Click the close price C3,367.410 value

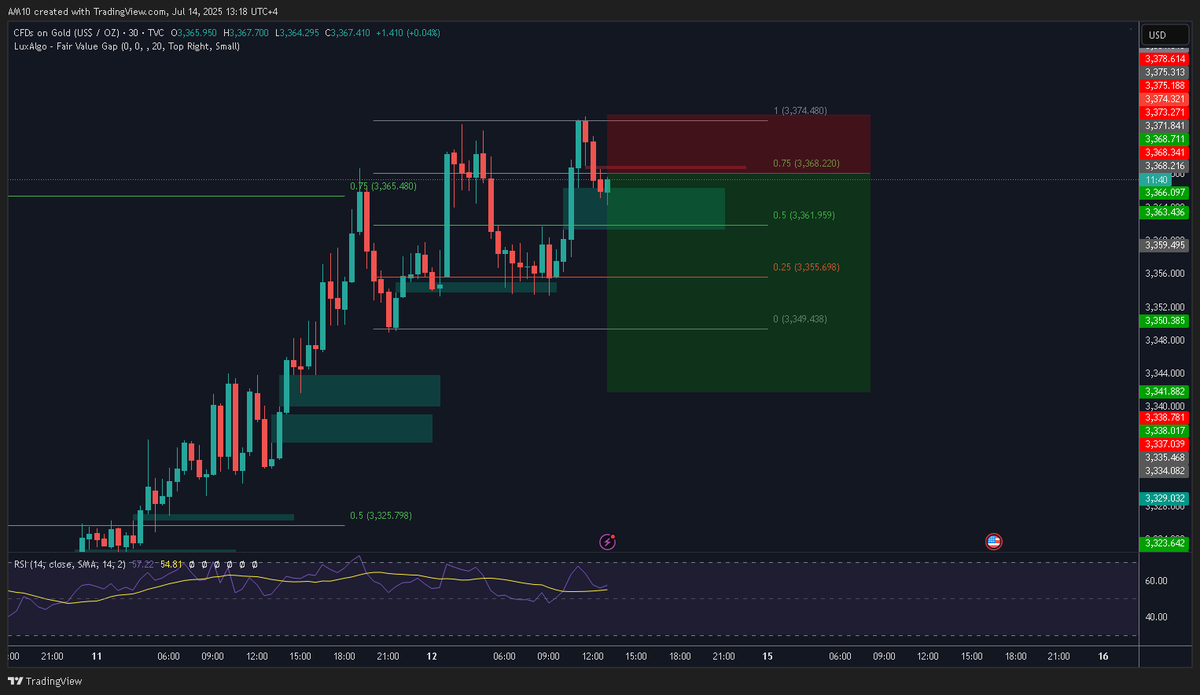347,33
